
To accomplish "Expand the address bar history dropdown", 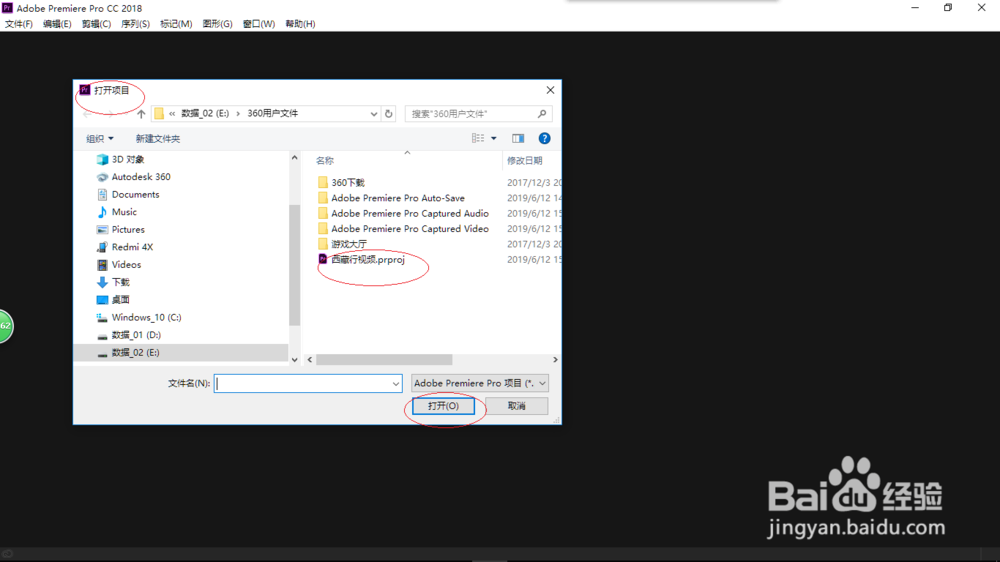I will (x=374, y=114).
